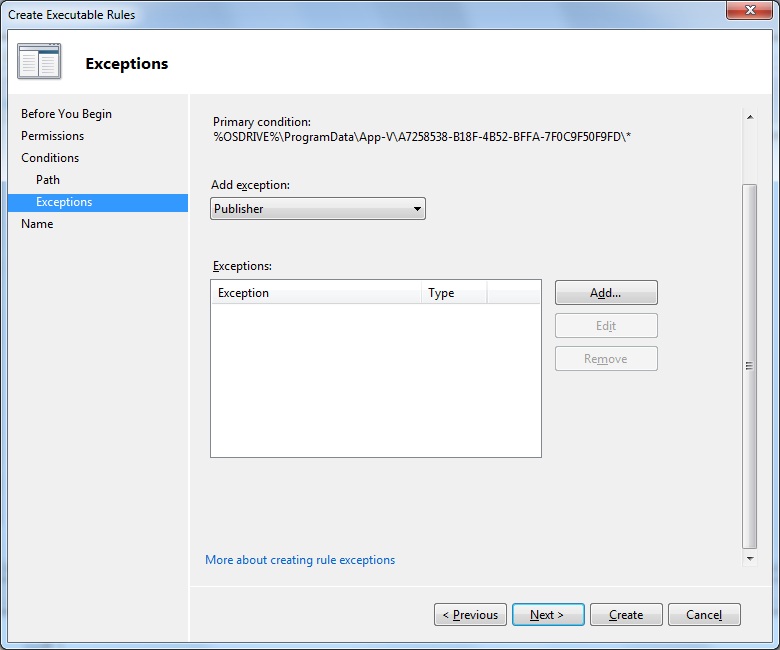780x650 pixels.
Task: Click the scrollbar down arrow
Action: point(750,559)
